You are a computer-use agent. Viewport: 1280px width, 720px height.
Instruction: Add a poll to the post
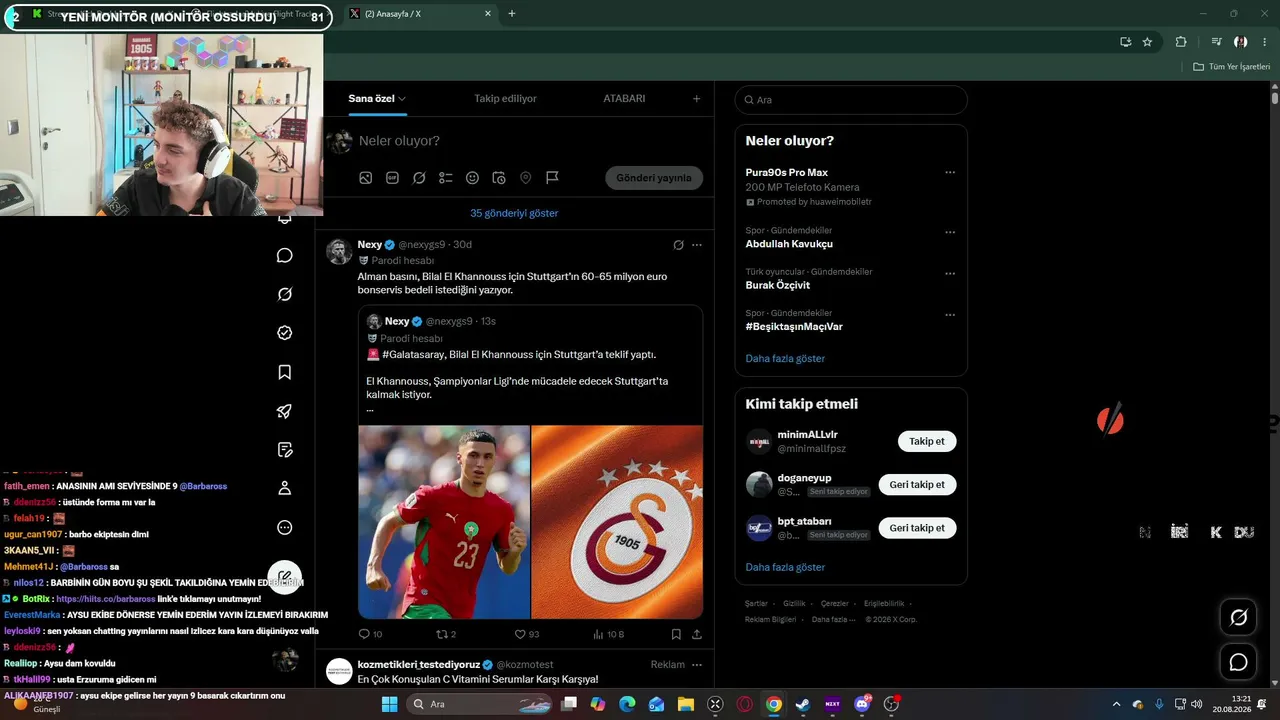[x=446, y=178]
